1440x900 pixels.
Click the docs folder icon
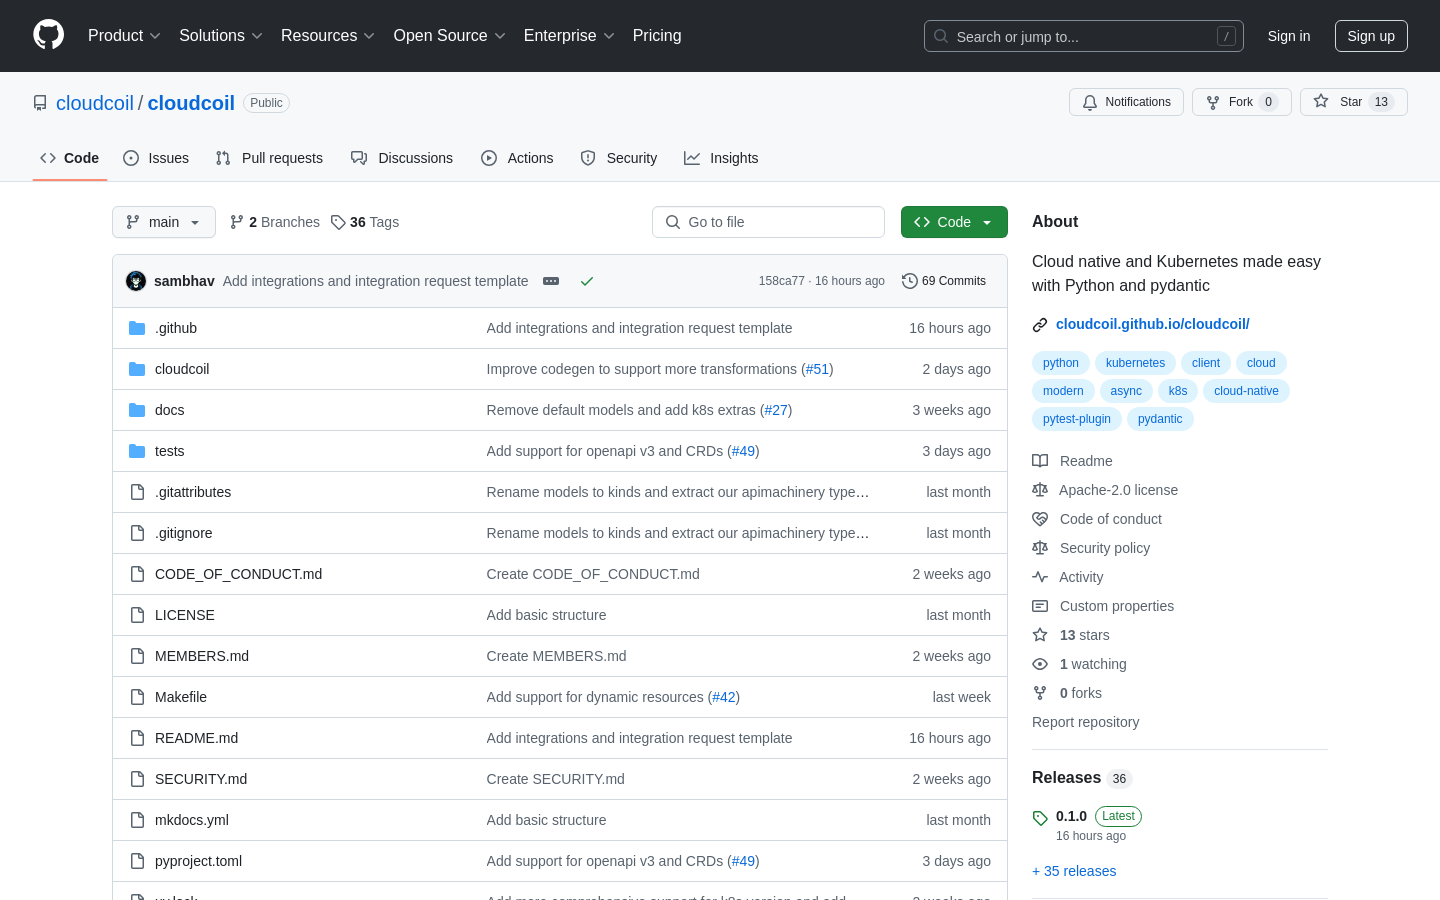pyautogui.click(x=137, y=410)
